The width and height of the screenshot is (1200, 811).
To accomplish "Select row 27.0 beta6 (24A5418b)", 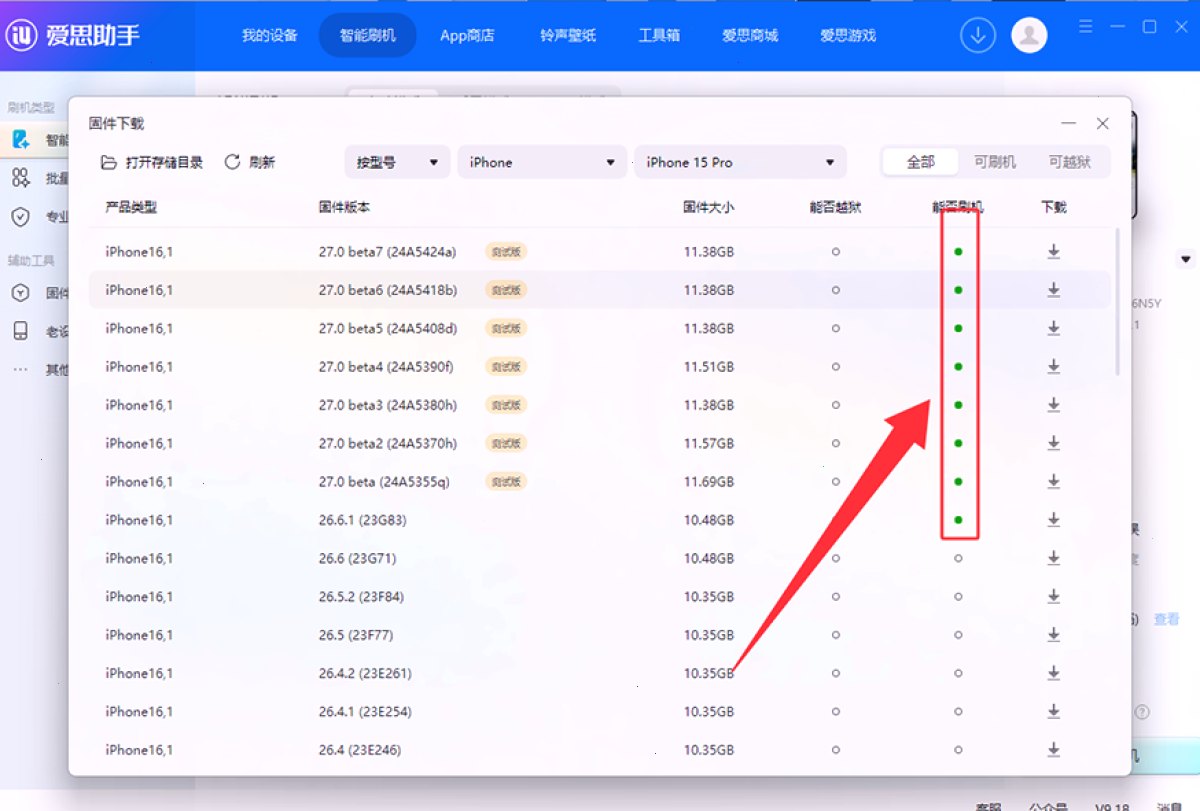I will tap(600, 290).
